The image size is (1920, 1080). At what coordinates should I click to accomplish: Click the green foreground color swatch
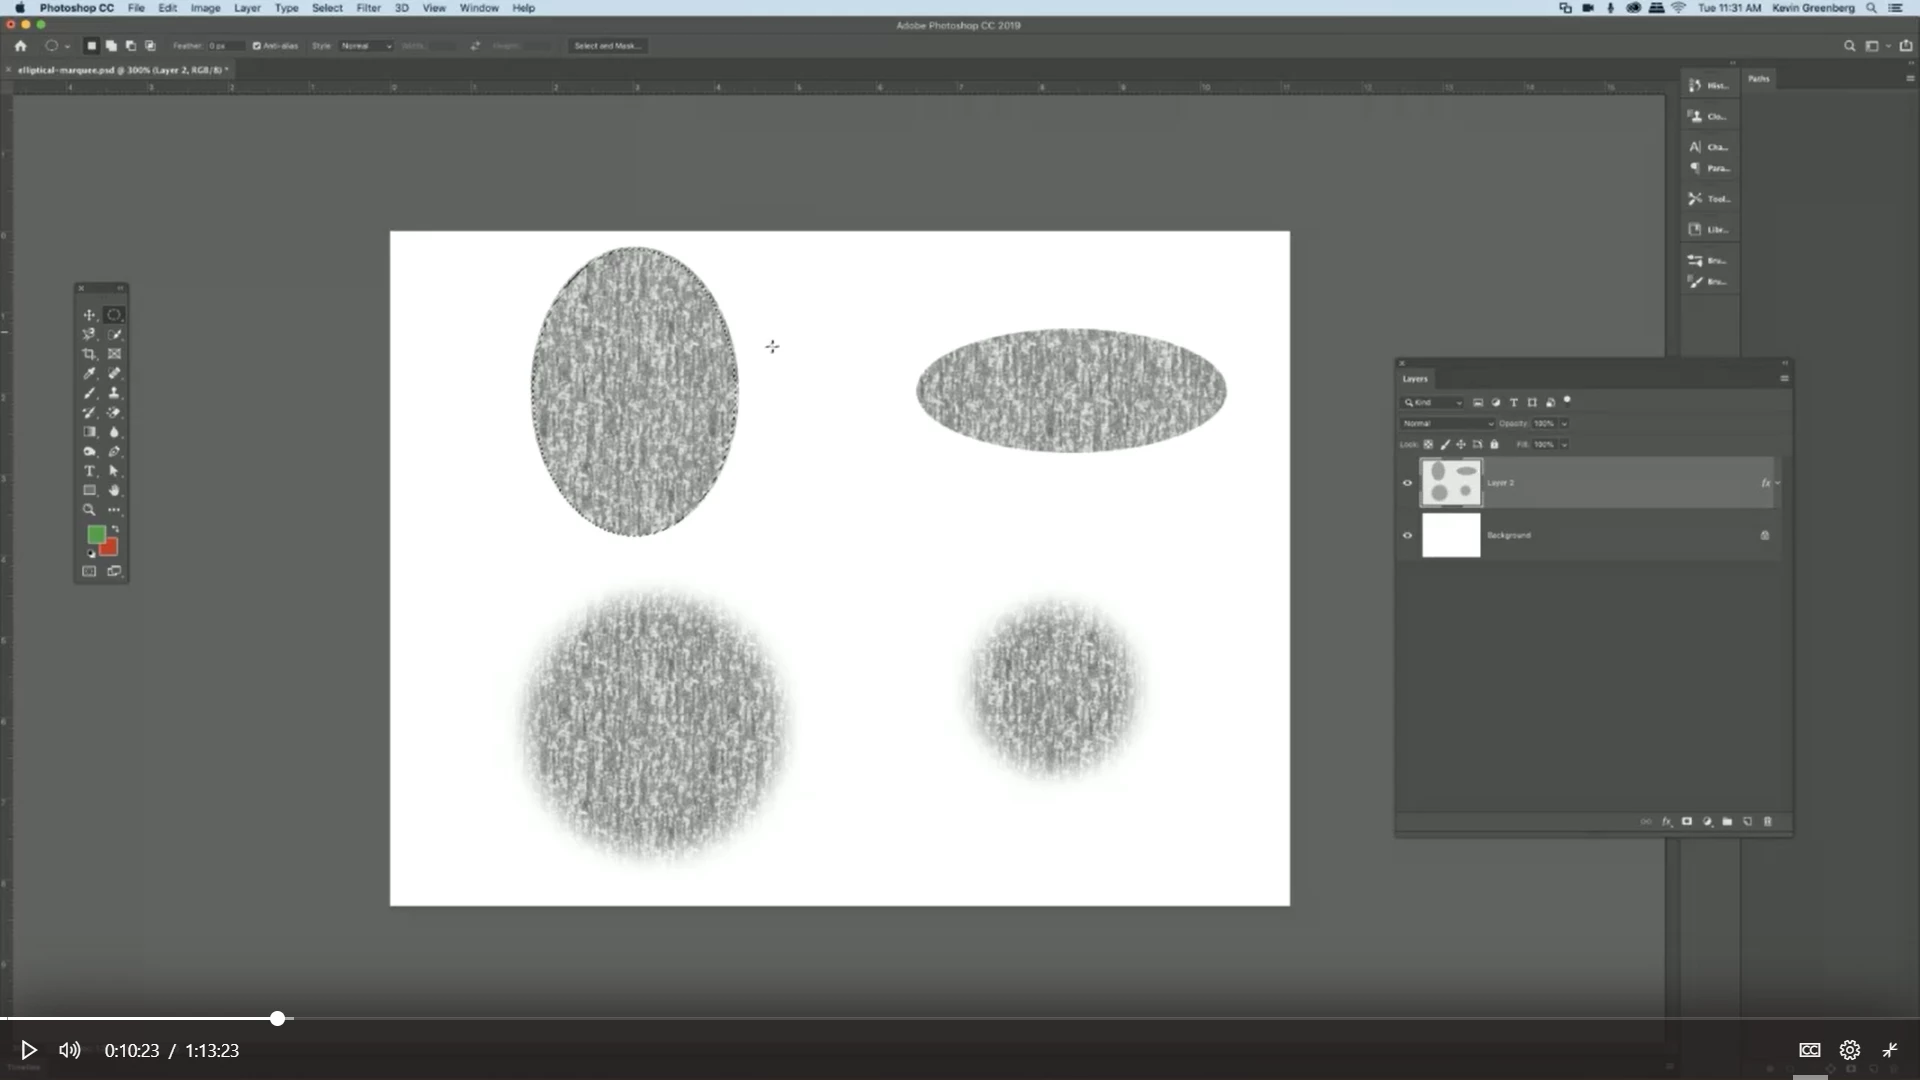click(x=96, y=535)
